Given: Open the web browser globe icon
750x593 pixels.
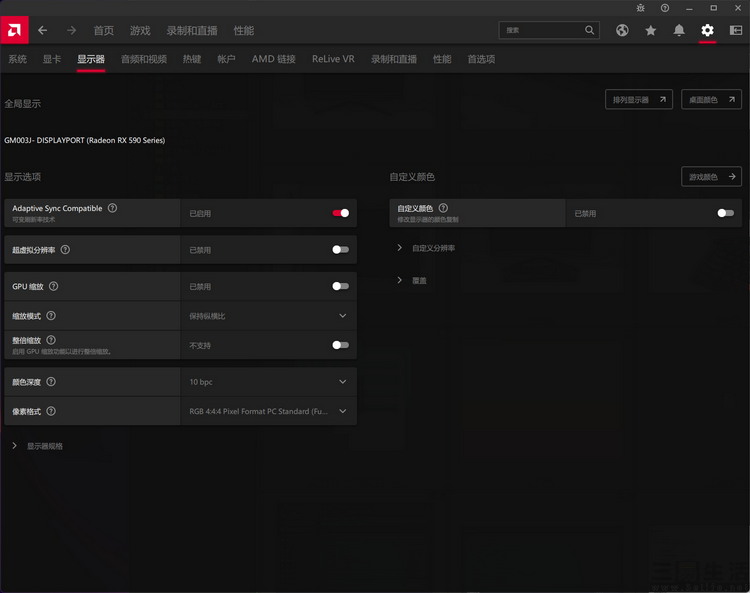Looking at the screenshot, I should (x=622, y=31).
